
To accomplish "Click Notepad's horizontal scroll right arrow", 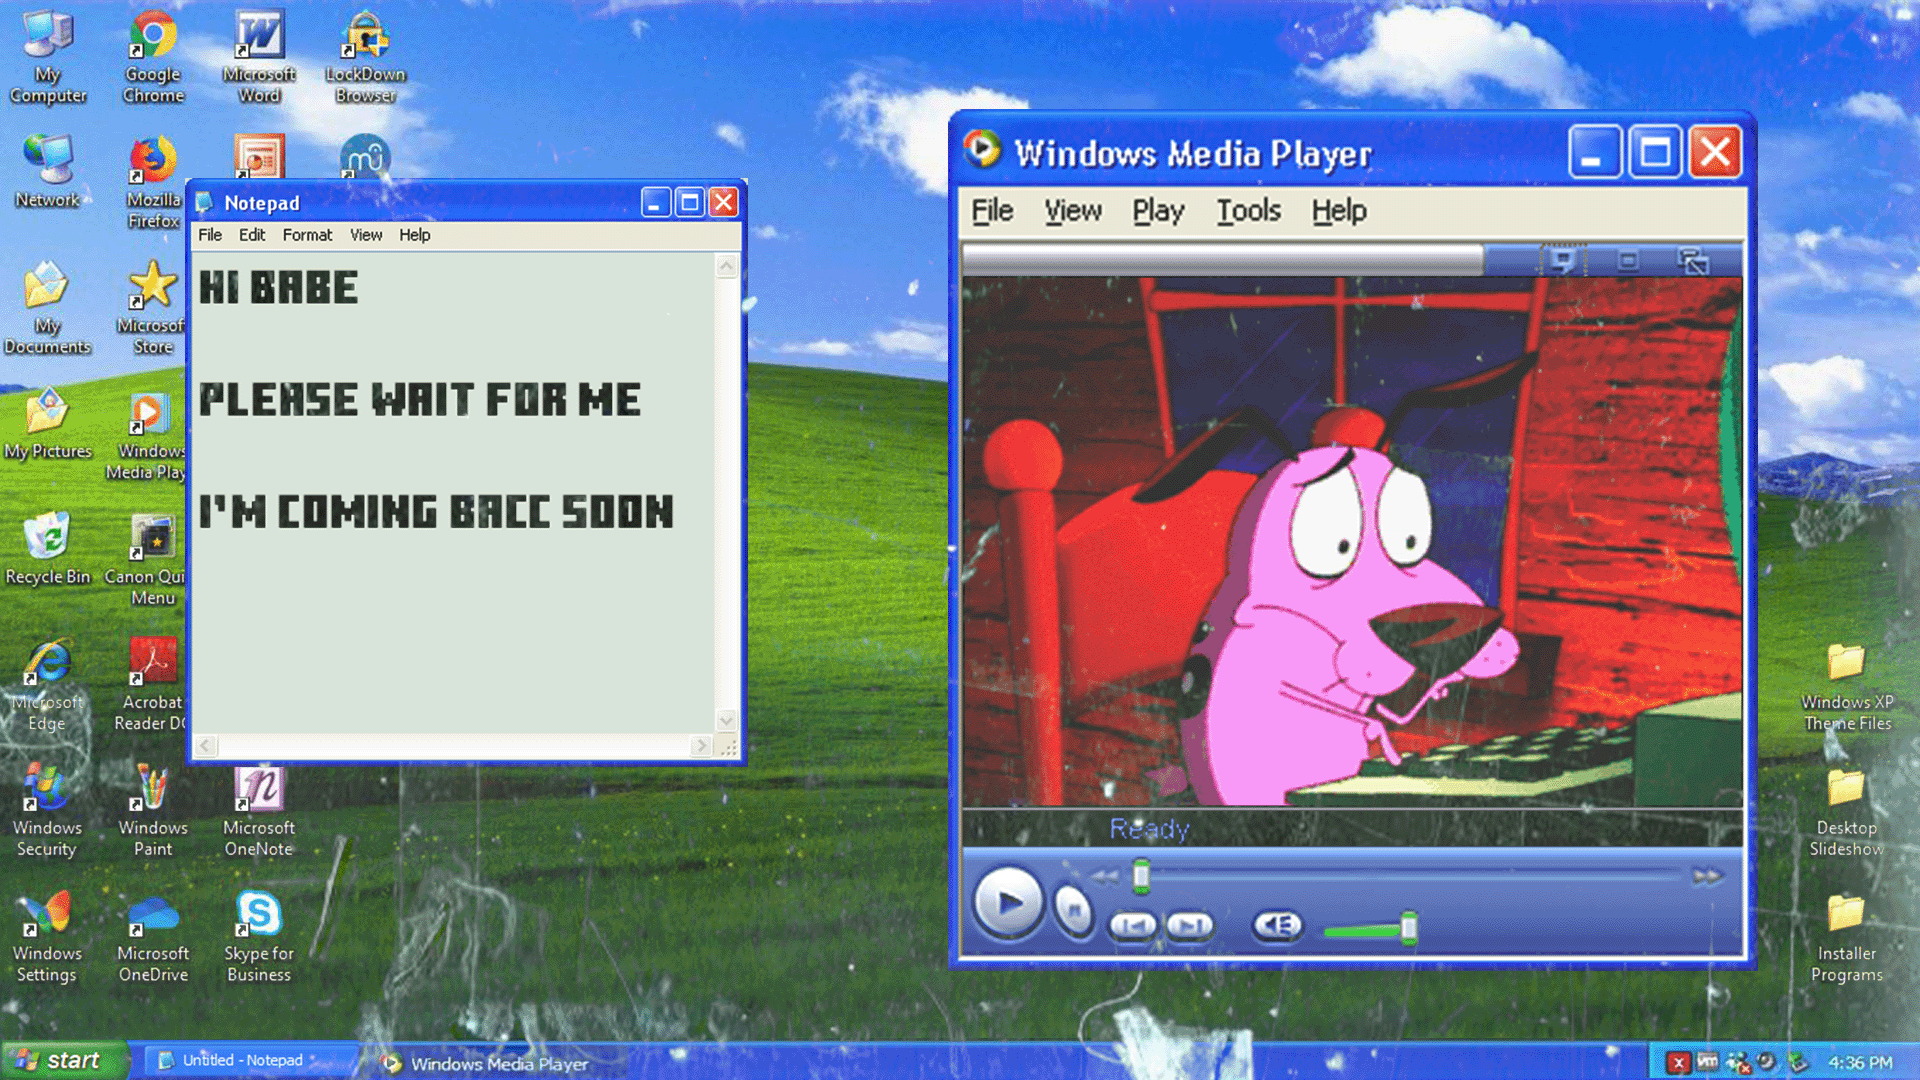I will coord(701,746).
